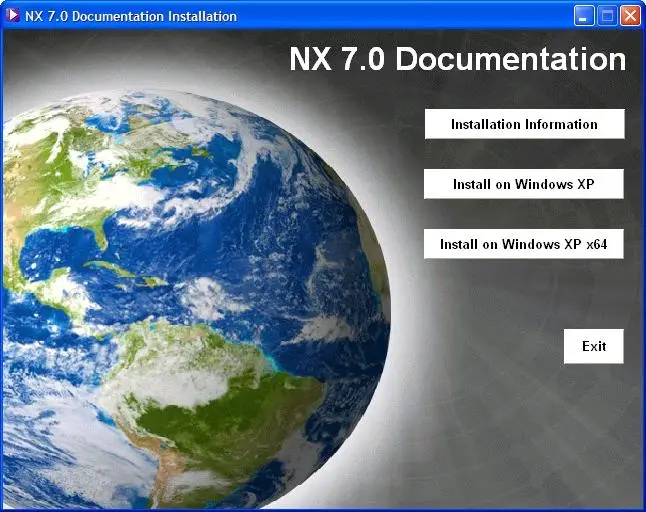Click the window title NX 7.0 Documentation Installation

(131, 16)
